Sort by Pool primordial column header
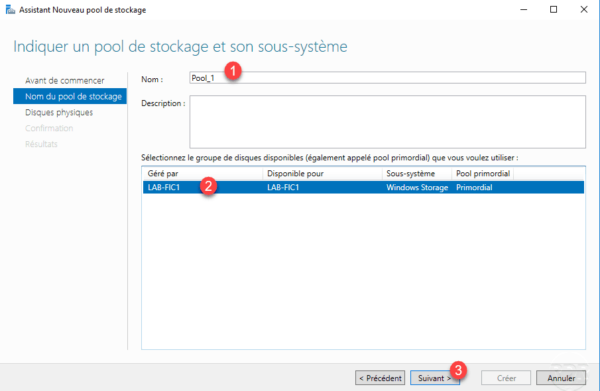This screenshot has width=600, height=391. [x=483, y=174]
